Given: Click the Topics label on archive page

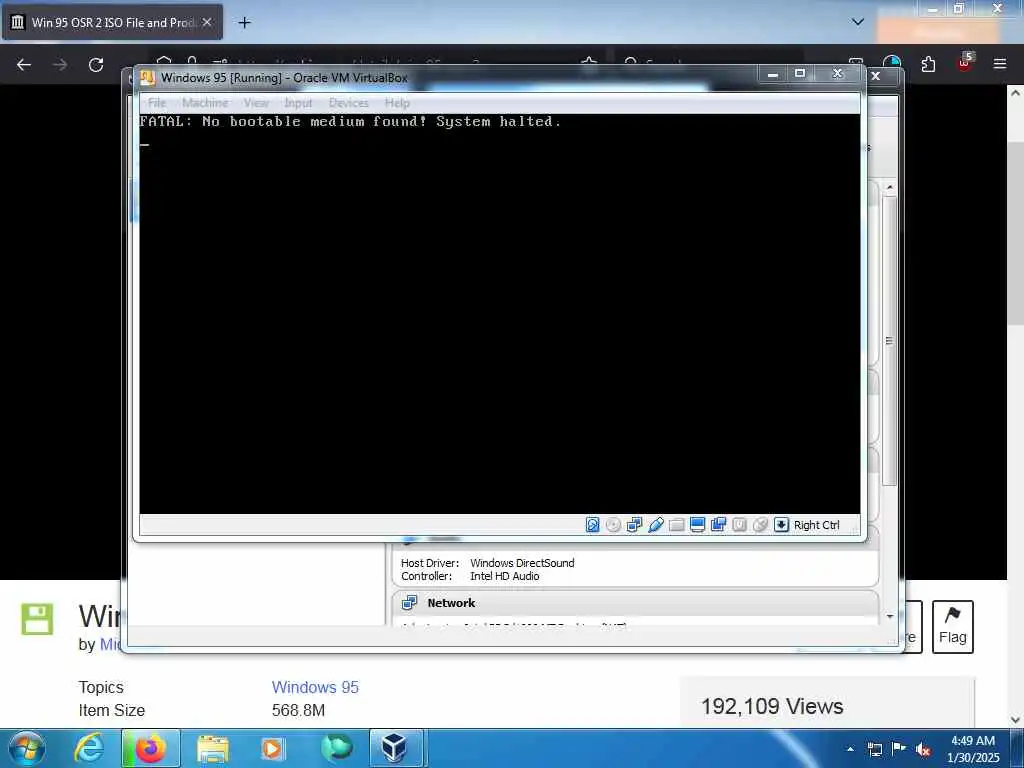Looking at the screenshot, I should click(x=101, y=687).
